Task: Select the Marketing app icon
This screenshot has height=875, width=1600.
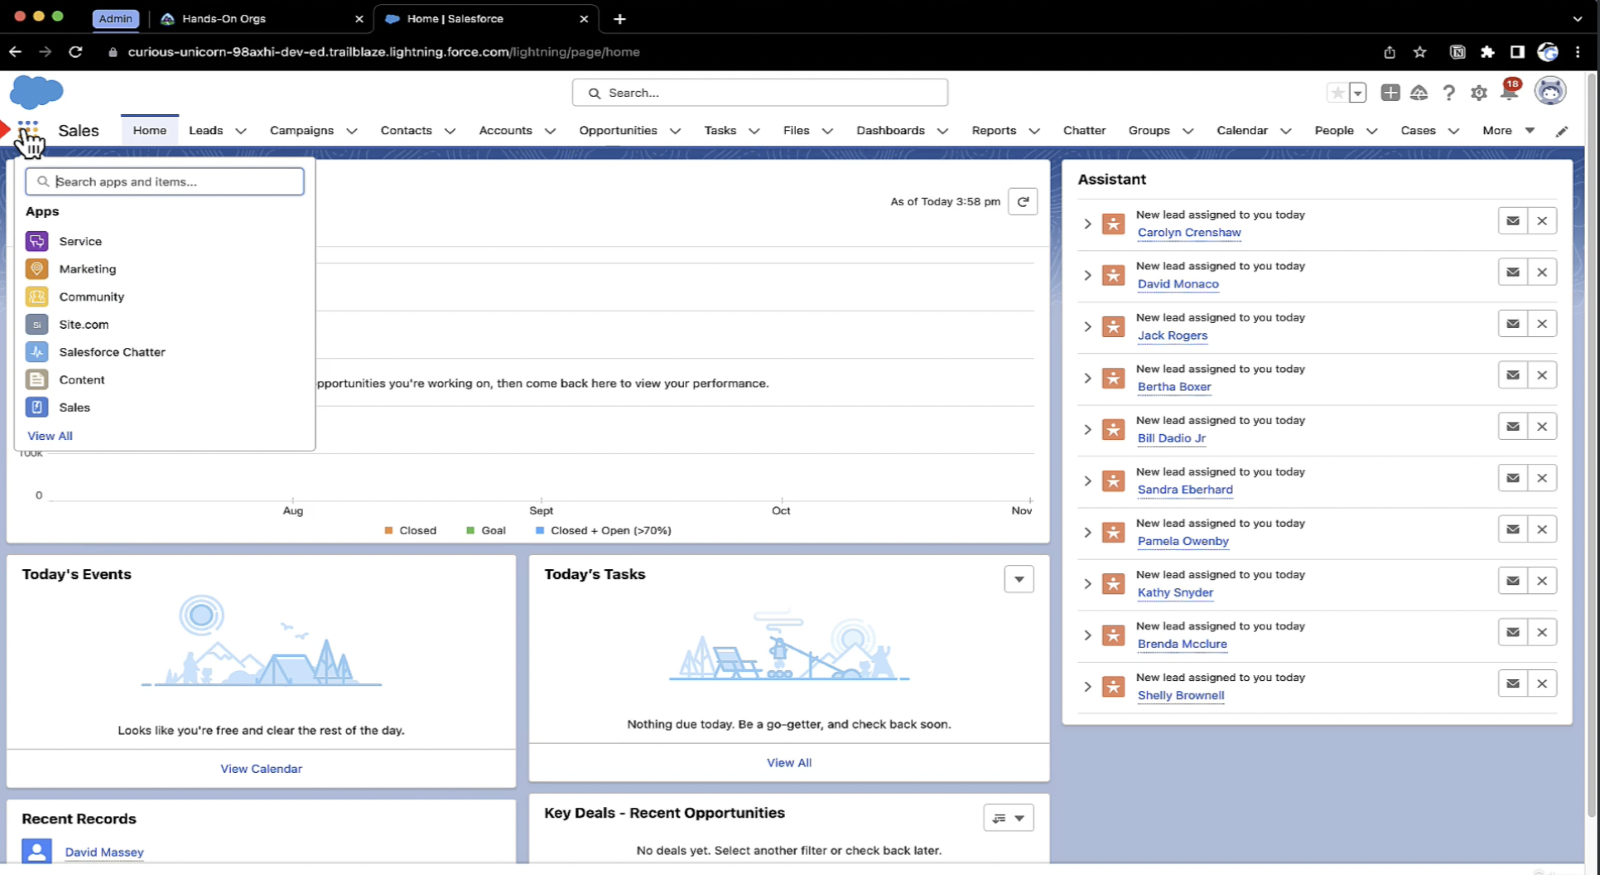Action: (x=37, y=269)
